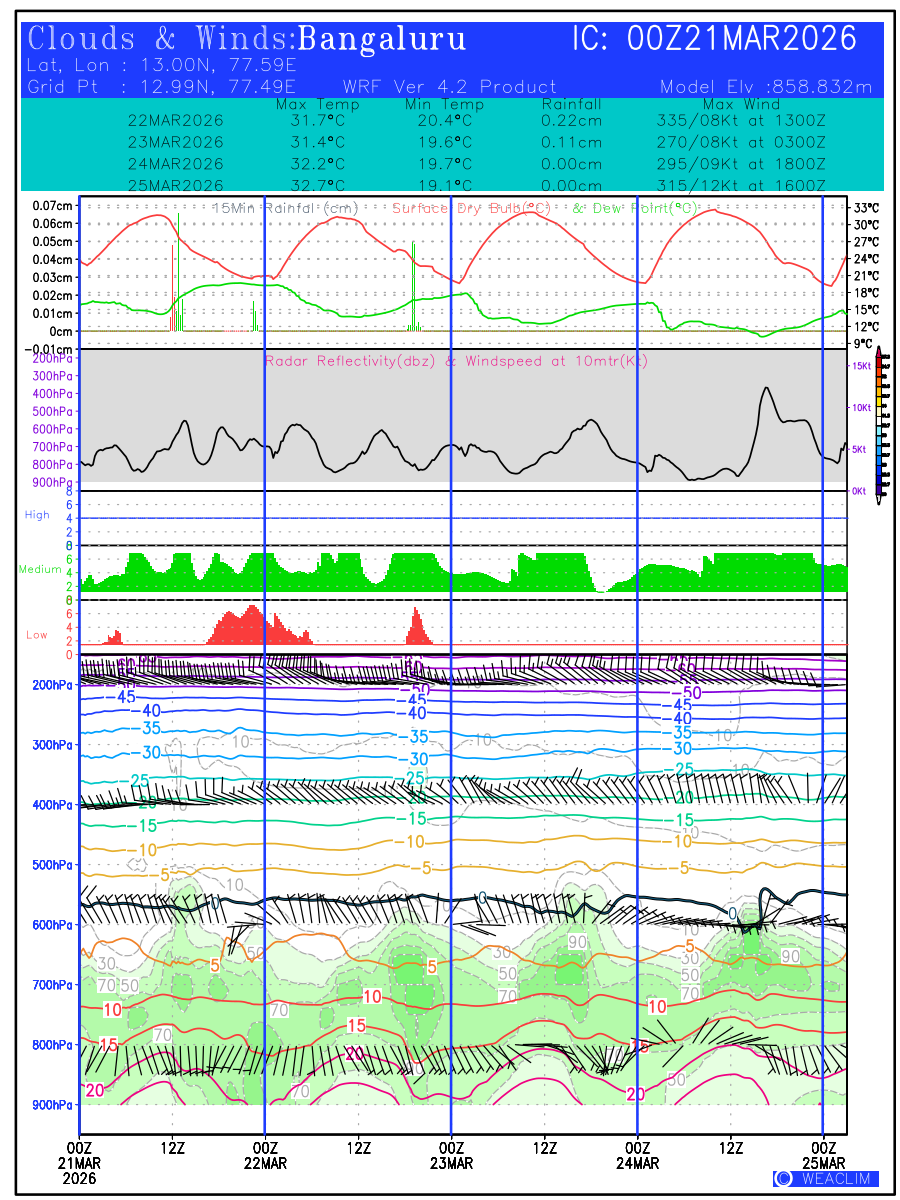The height and width of the screenshot is (1200, 900).
Task: Click the Radar Reflectivity panel title
Action: click(456, 361)
